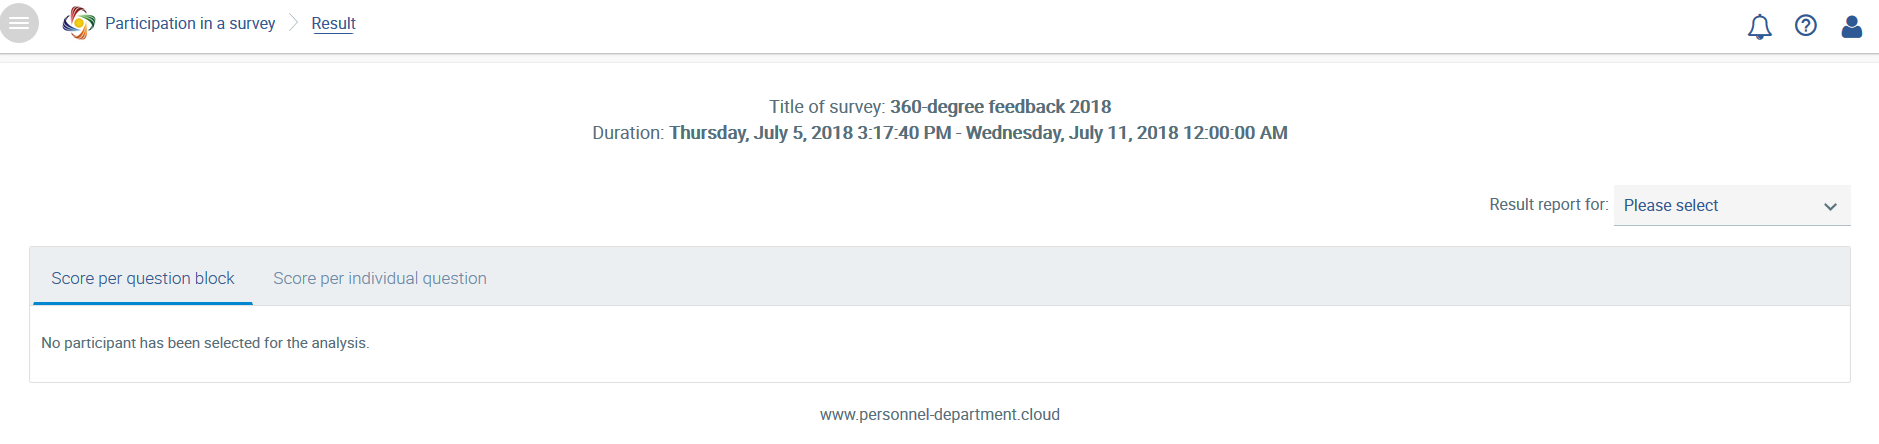
Task: Click the breadcrumb chevron separator
Action: click(293, 23)
